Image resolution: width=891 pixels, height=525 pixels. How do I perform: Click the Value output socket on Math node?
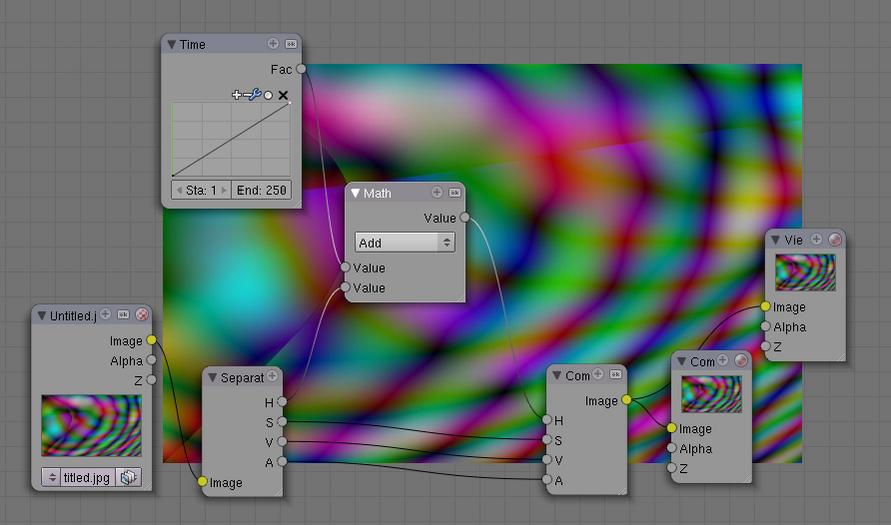pyautogui.click(x=465, y=217)
